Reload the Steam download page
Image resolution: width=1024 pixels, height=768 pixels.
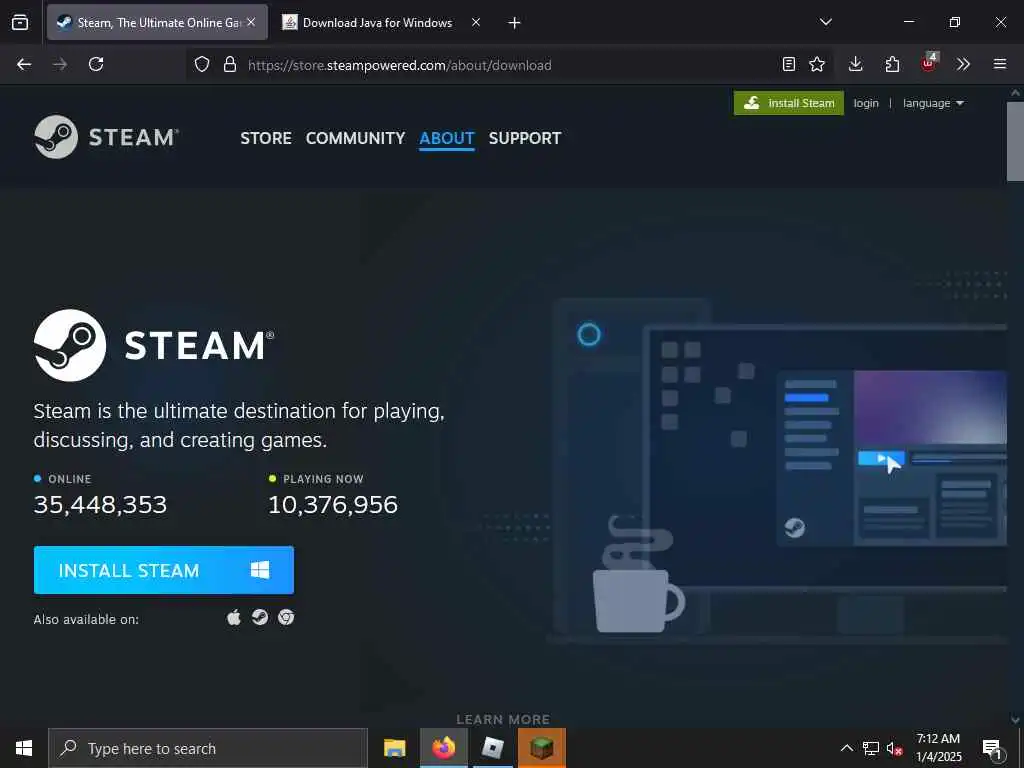tap(96, 64)
